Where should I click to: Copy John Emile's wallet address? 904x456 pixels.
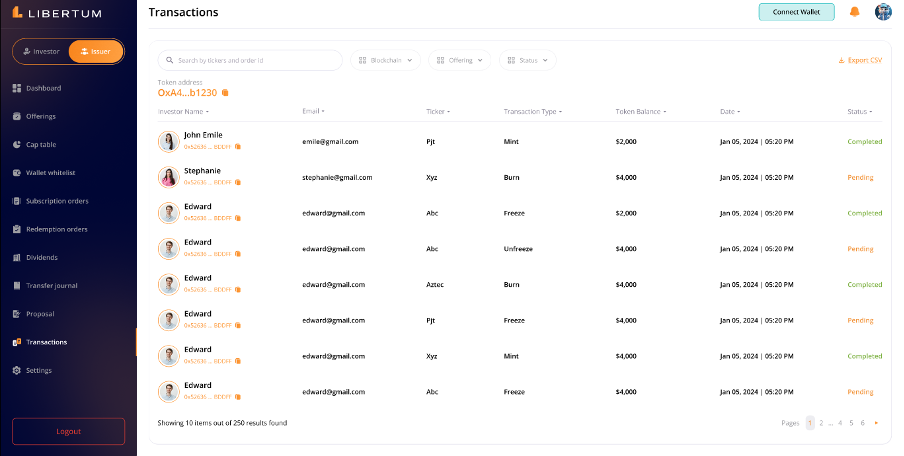[x=237, y=146]
